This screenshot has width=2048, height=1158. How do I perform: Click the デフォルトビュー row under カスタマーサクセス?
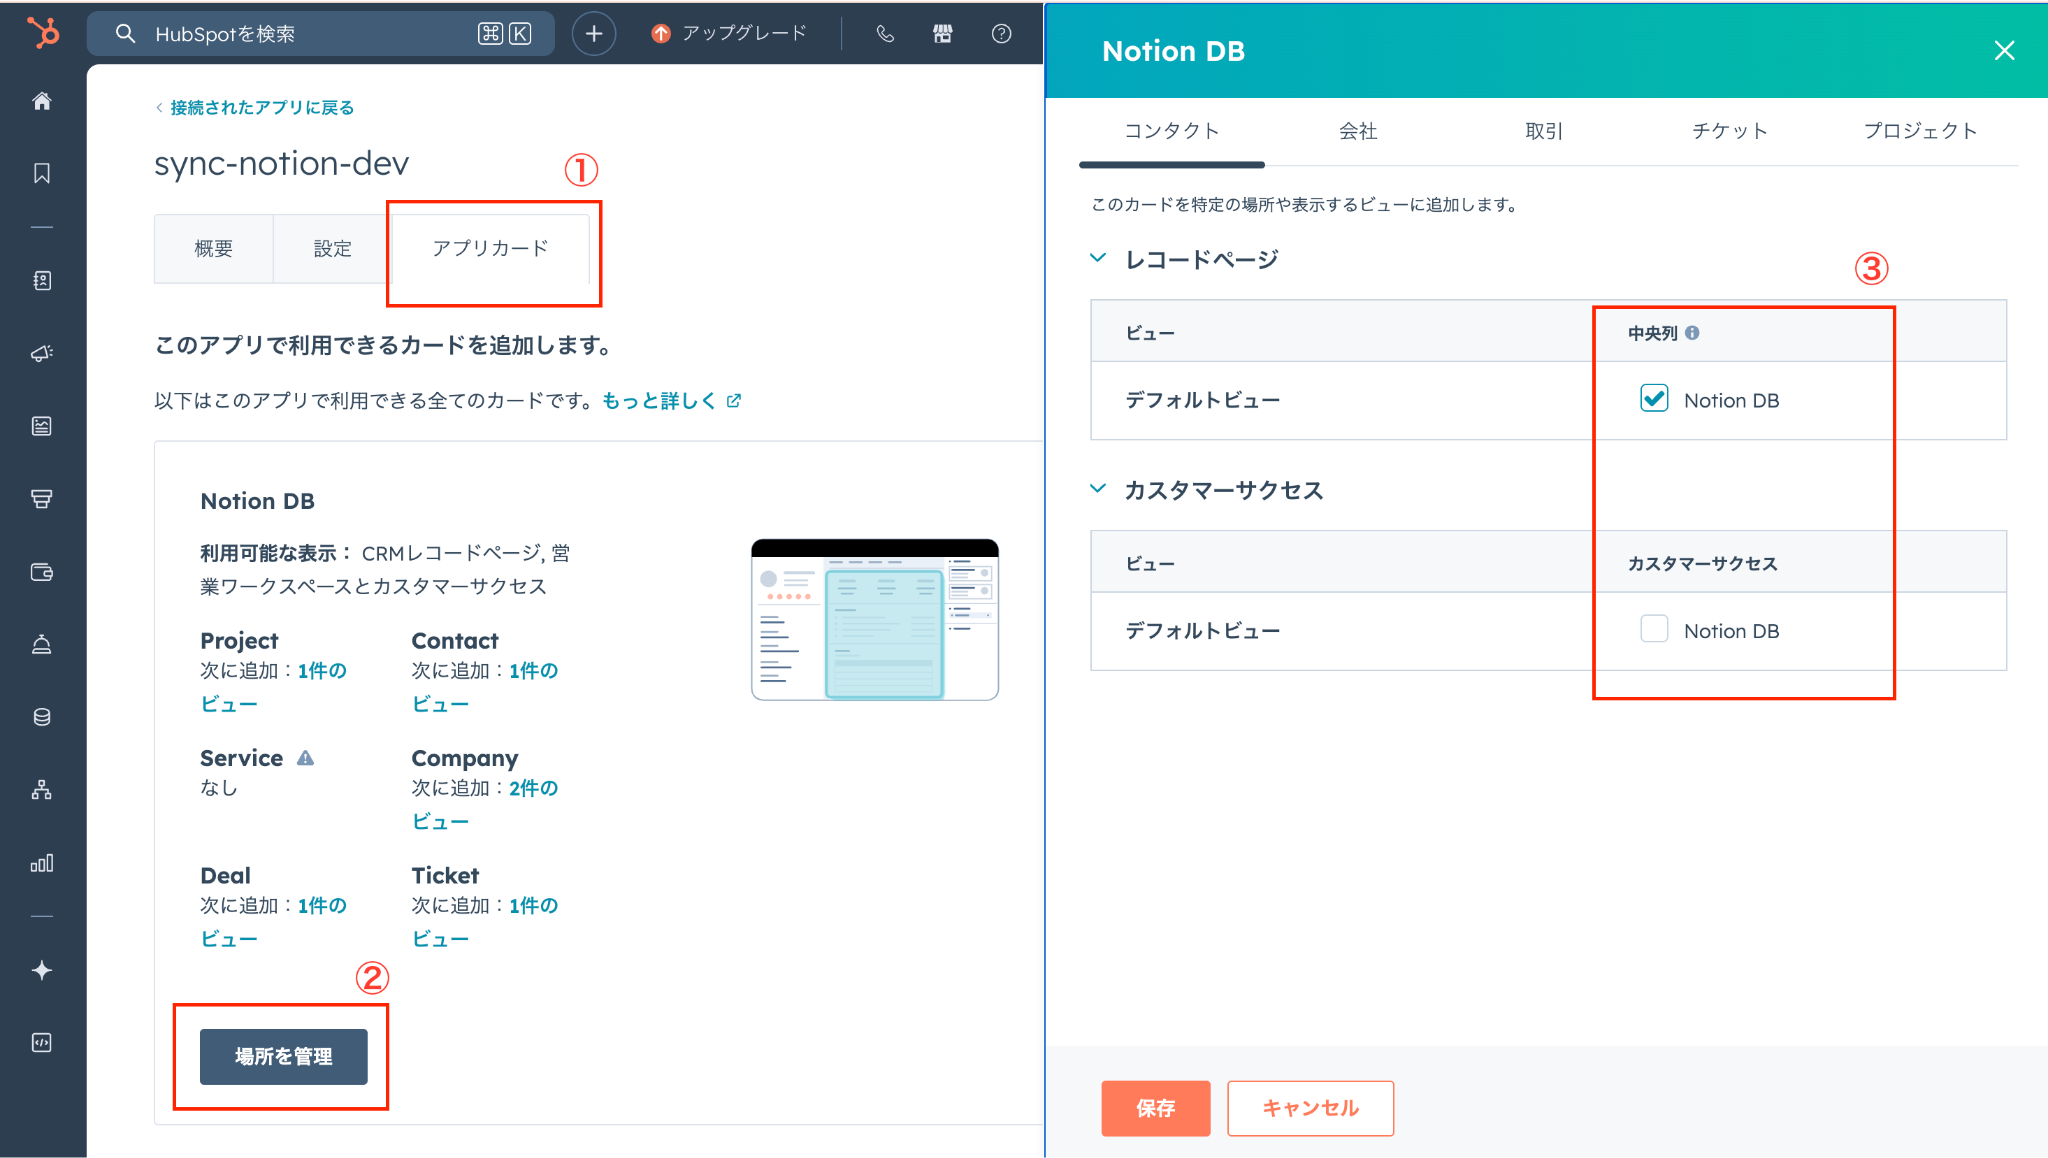tap(1548, 631)
